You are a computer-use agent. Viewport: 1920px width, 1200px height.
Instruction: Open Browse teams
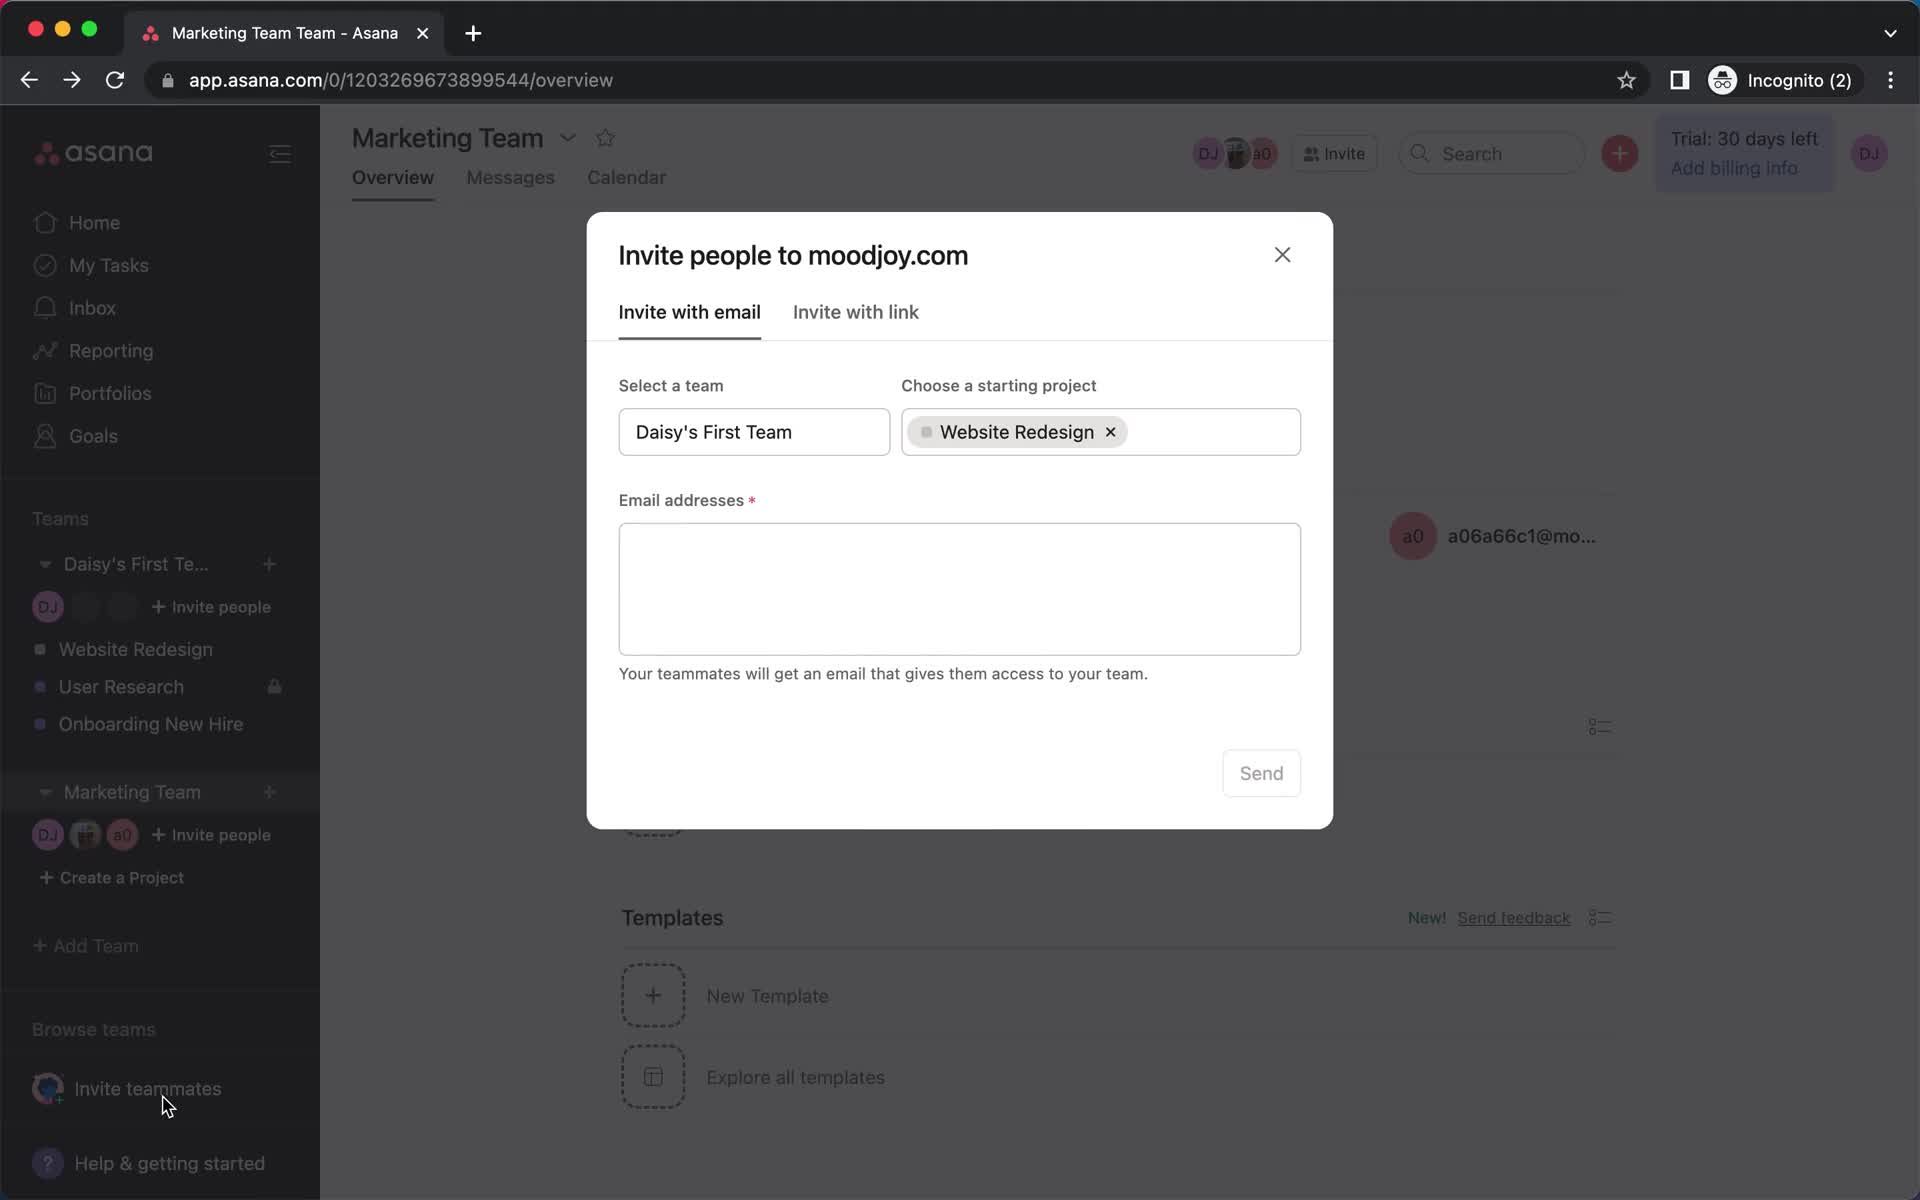click(x=94, y=1030)
